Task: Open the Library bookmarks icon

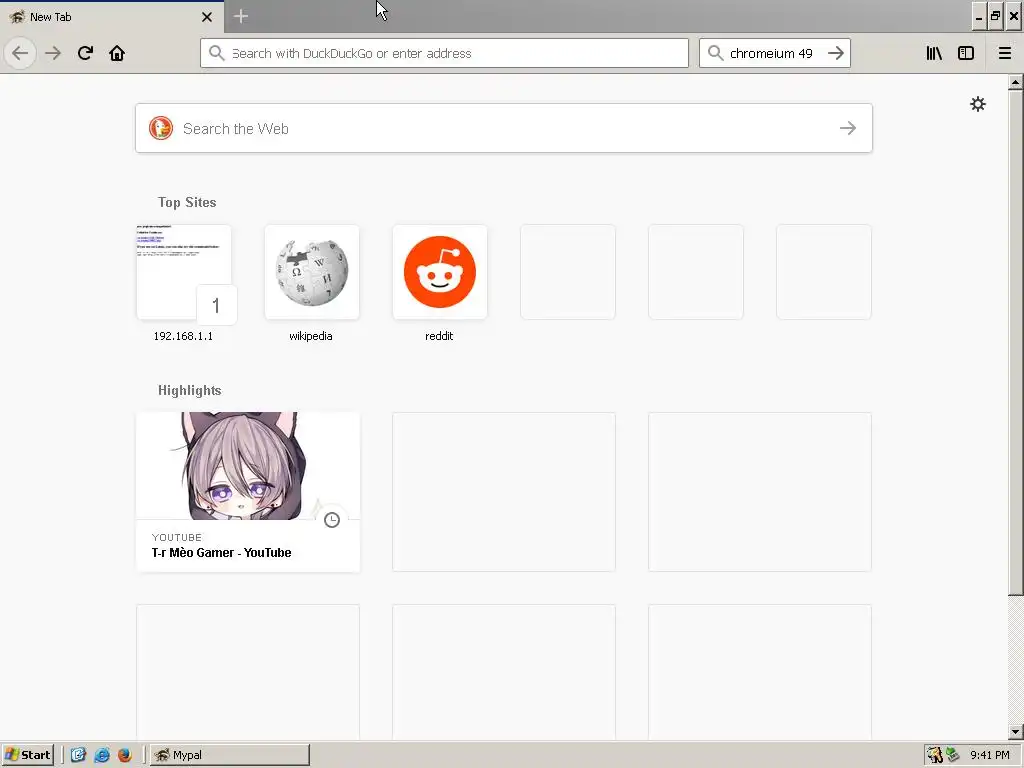Action: coord(934,53)
